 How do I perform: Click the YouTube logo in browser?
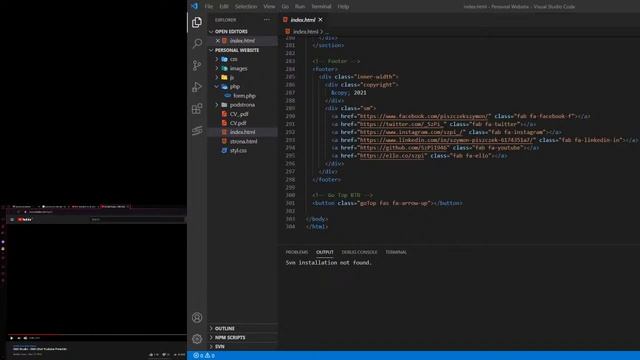[x=25, y=220]
